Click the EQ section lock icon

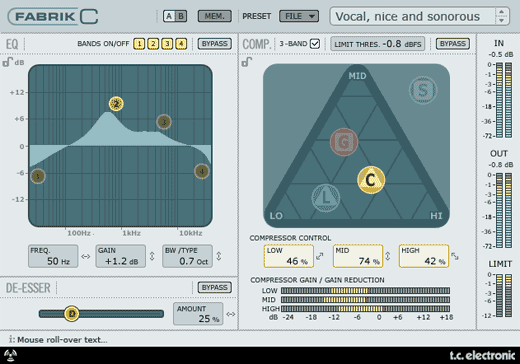click(x=7, y=62)
